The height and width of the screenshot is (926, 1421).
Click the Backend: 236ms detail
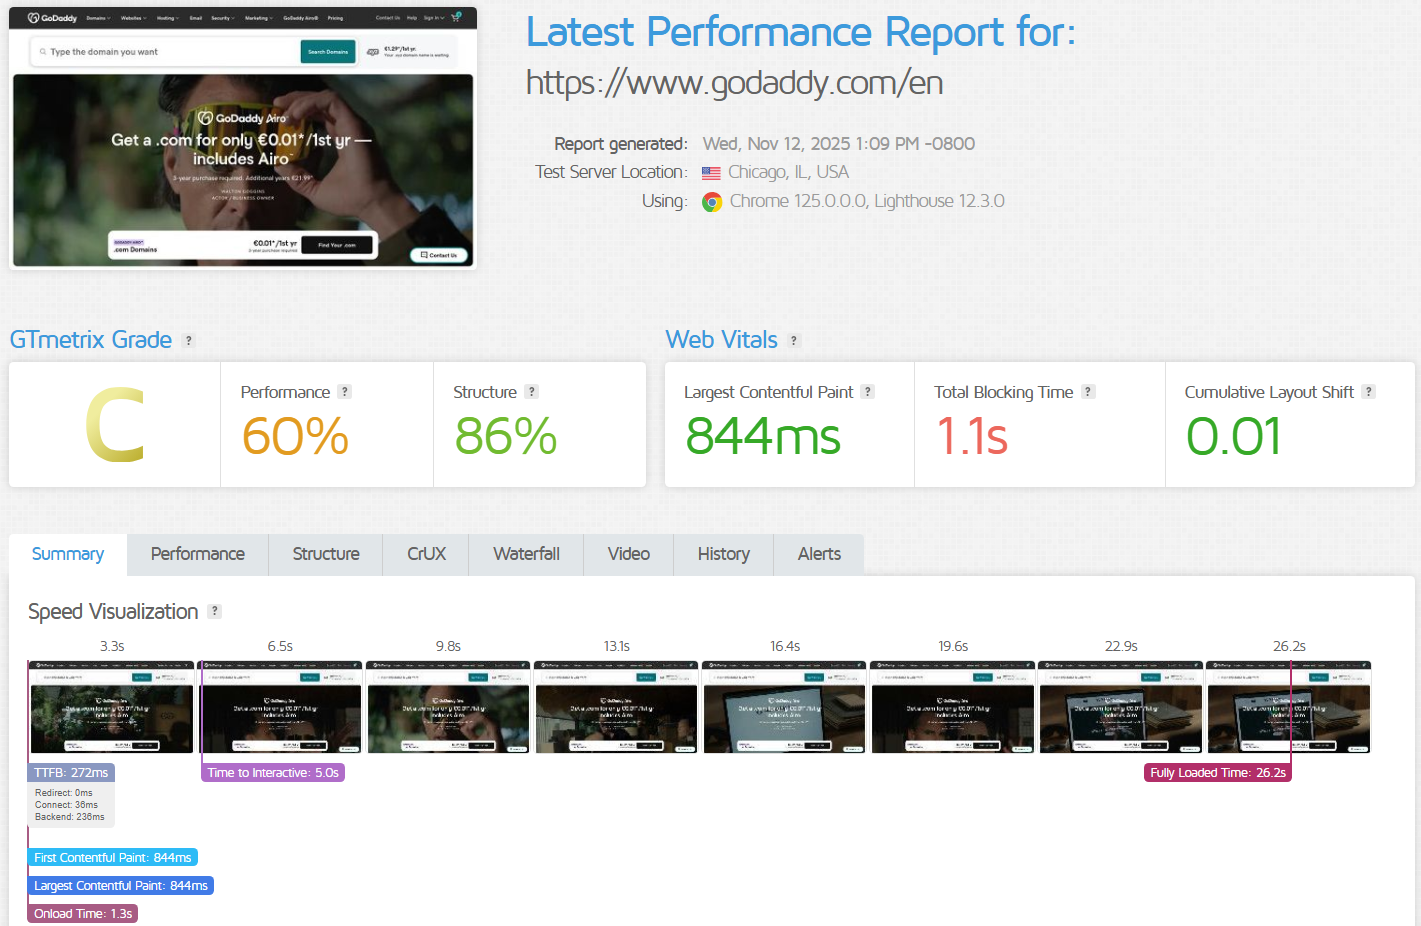(70, 817)
